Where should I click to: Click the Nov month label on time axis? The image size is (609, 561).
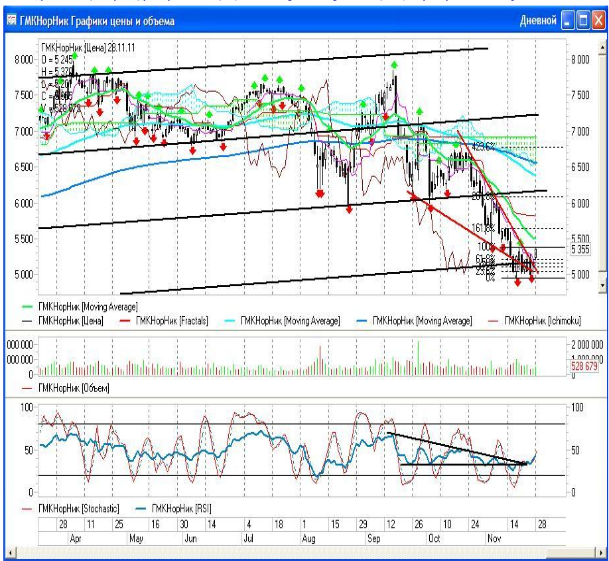coord(494,539)
